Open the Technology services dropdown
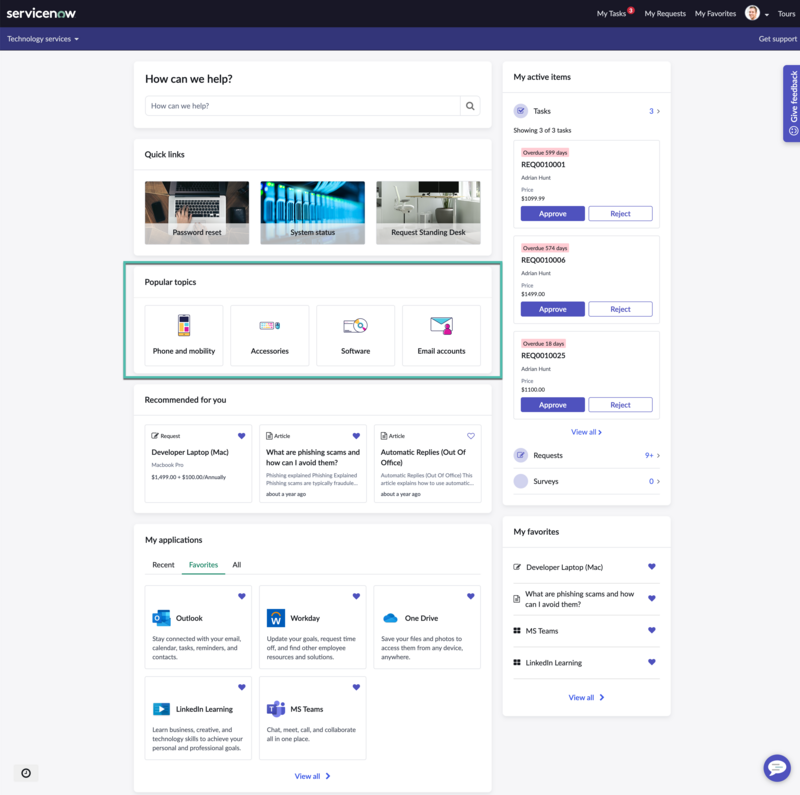 pos(43,39)
